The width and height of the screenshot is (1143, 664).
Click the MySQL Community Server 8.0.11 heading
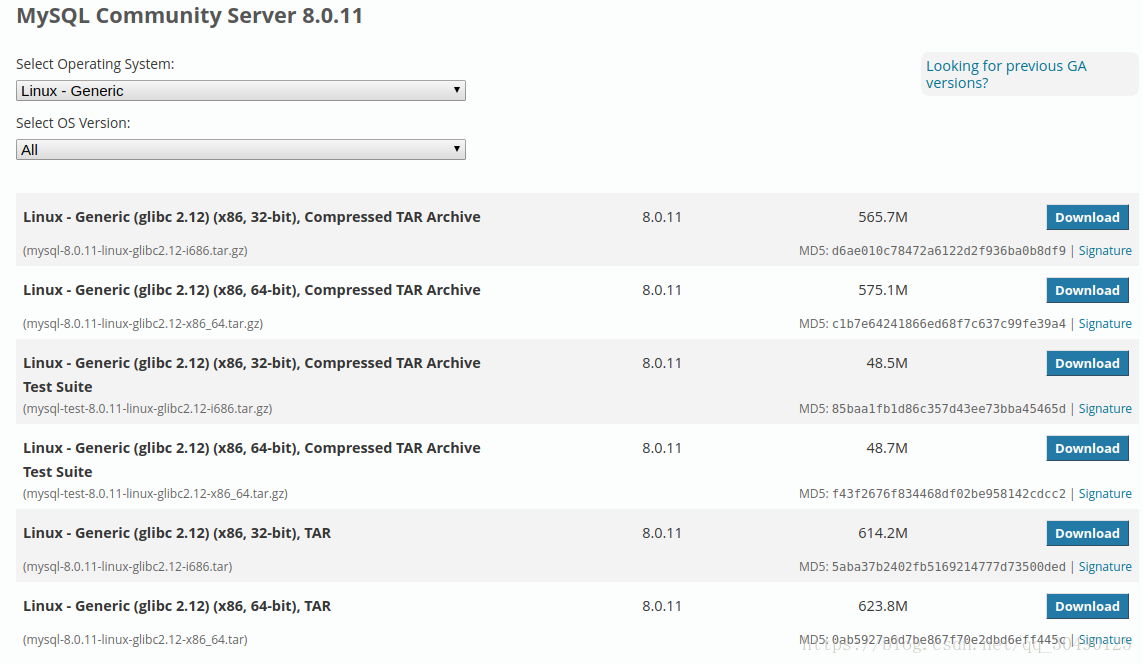[x=190, y=16]
